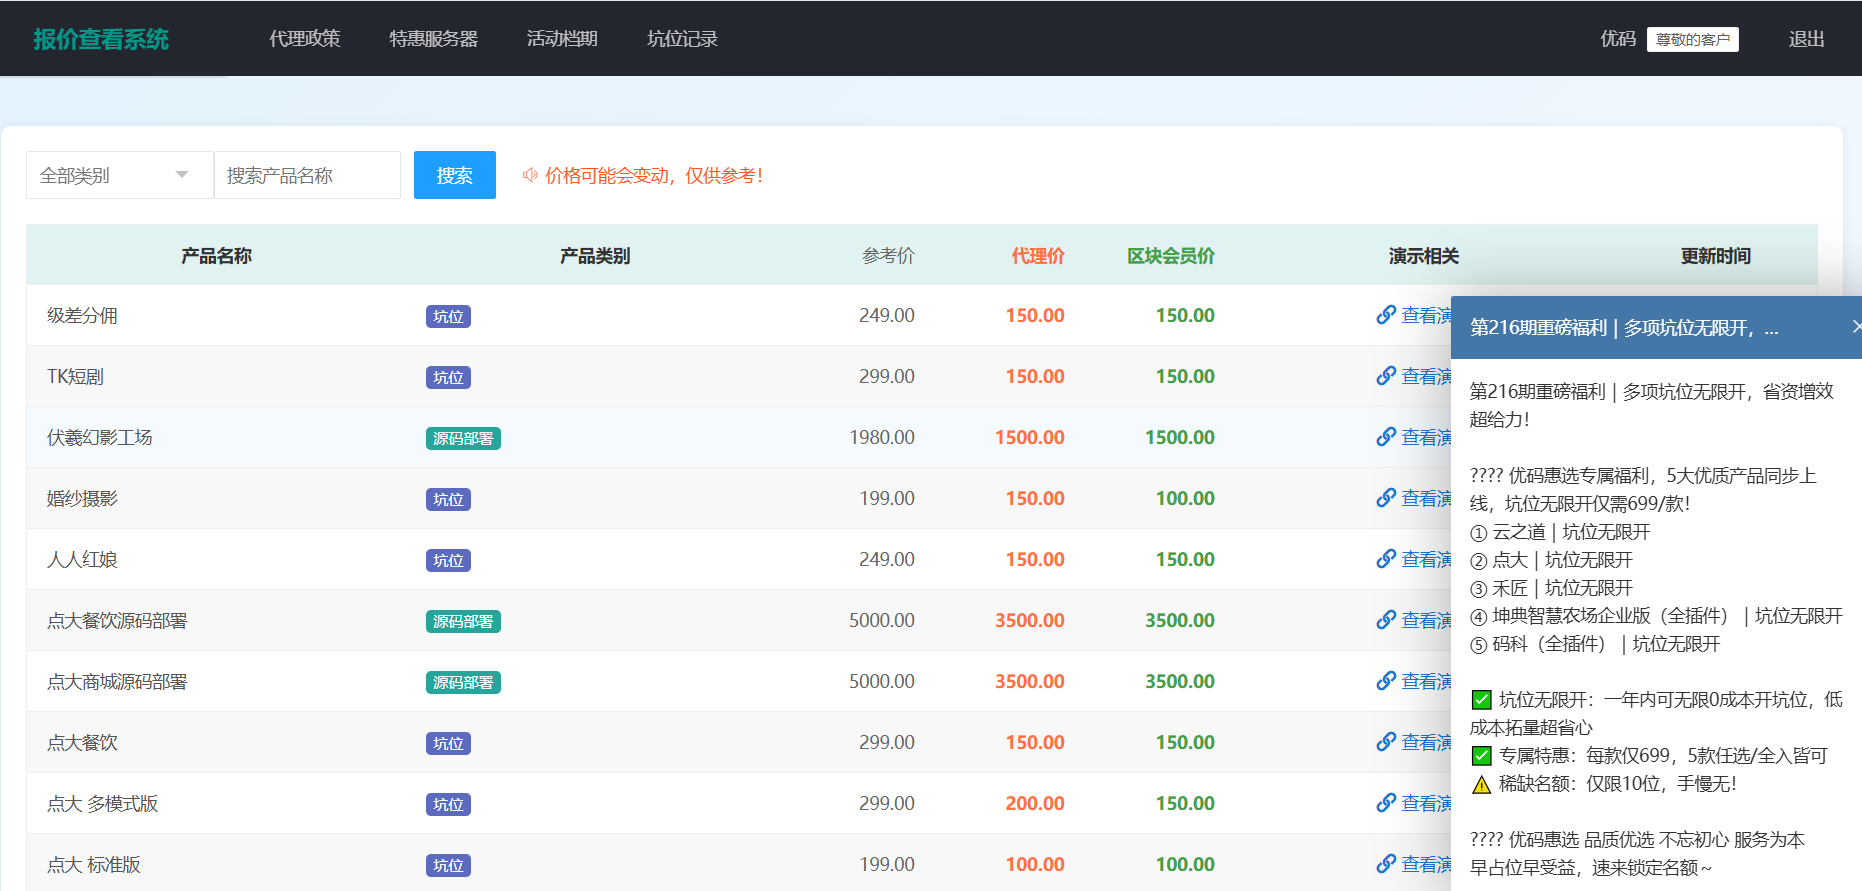Go to 特惠服务器 menu item
The image size is (1862, 891).
[433, 39]
